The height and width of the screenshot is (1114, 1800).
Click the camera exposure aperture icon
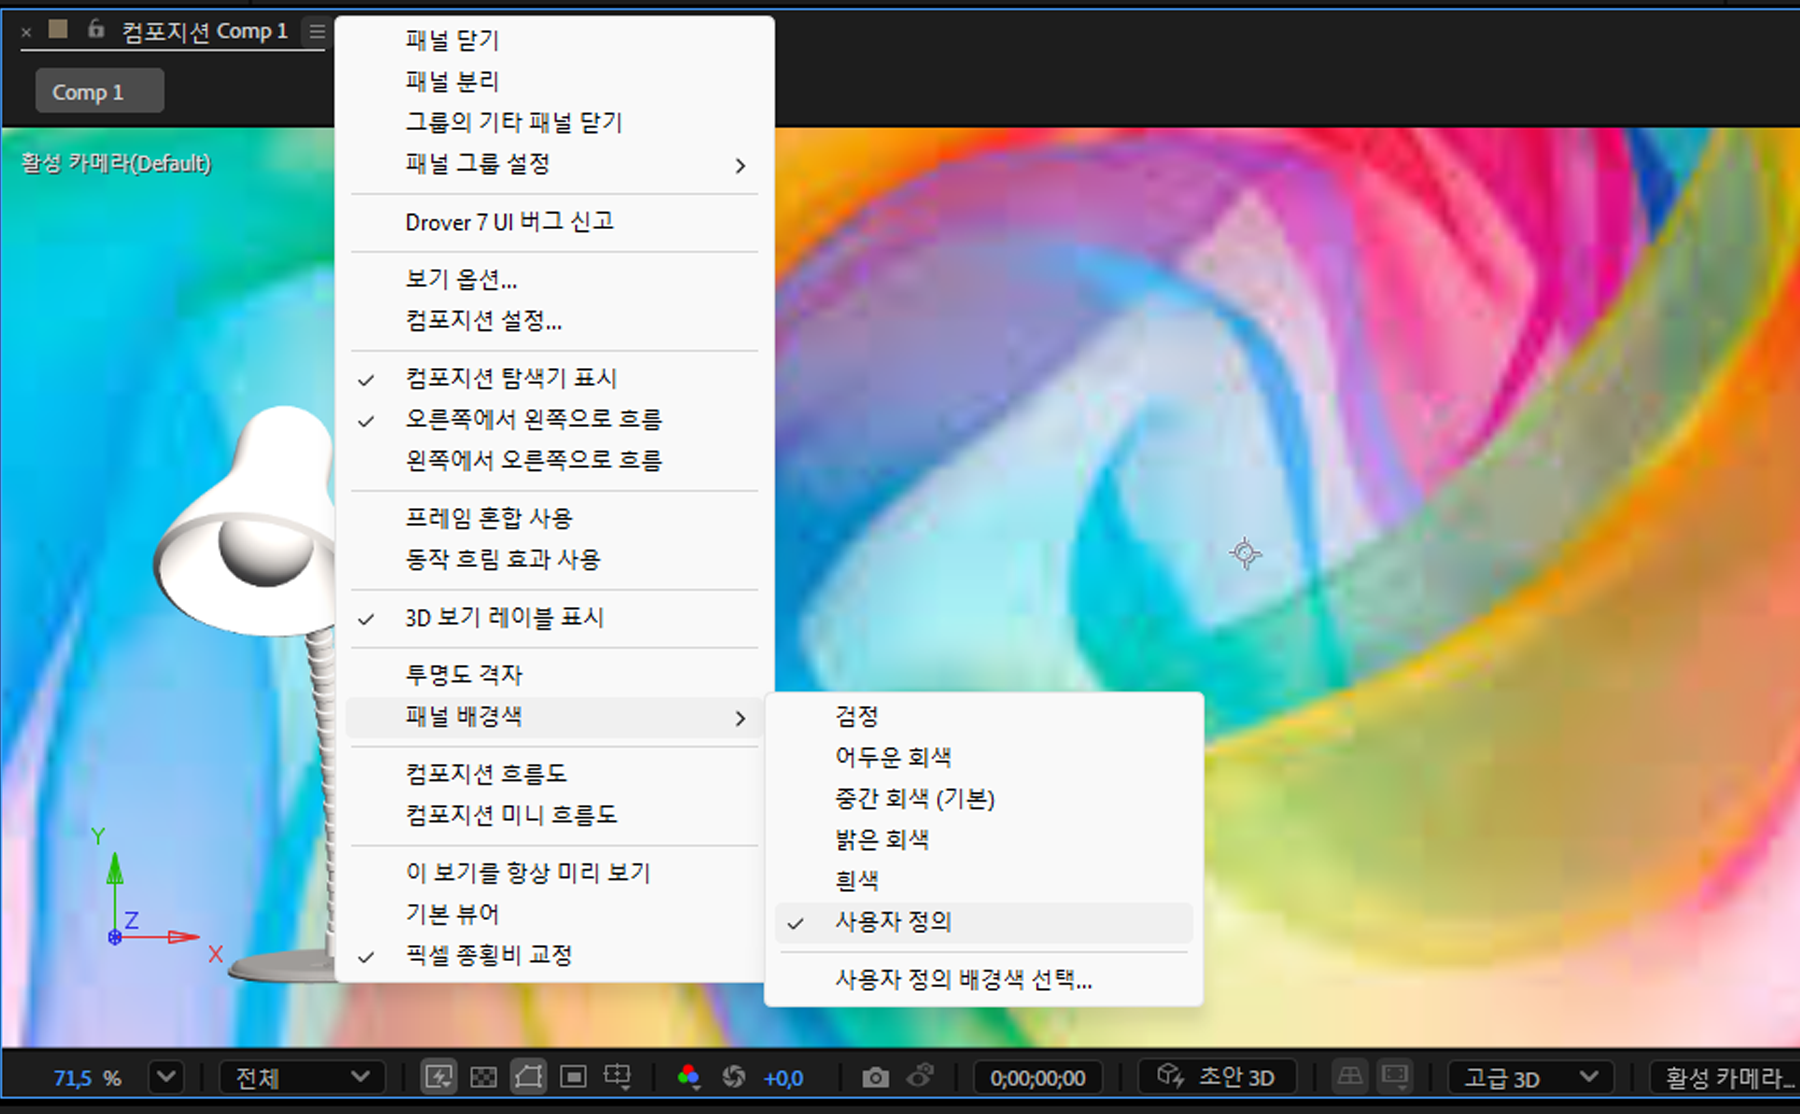tap(734, 1077)
